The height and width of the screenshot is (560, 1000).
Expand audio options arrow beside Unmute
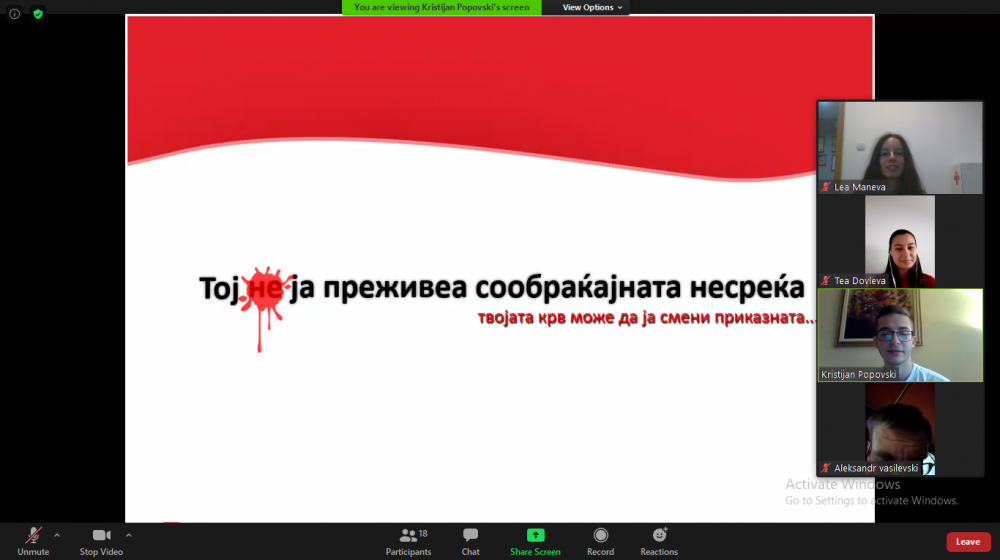(57, 535)
